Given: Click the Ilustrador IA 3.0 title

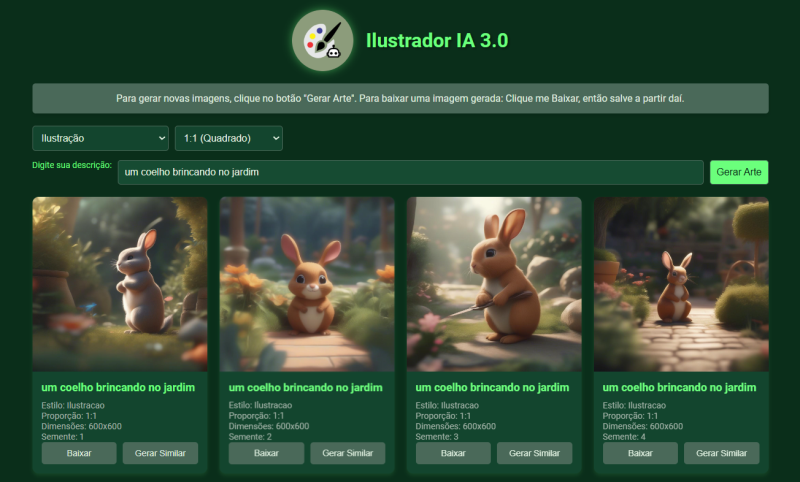Looking at the screenshot, I should click(x=437, y=40).
